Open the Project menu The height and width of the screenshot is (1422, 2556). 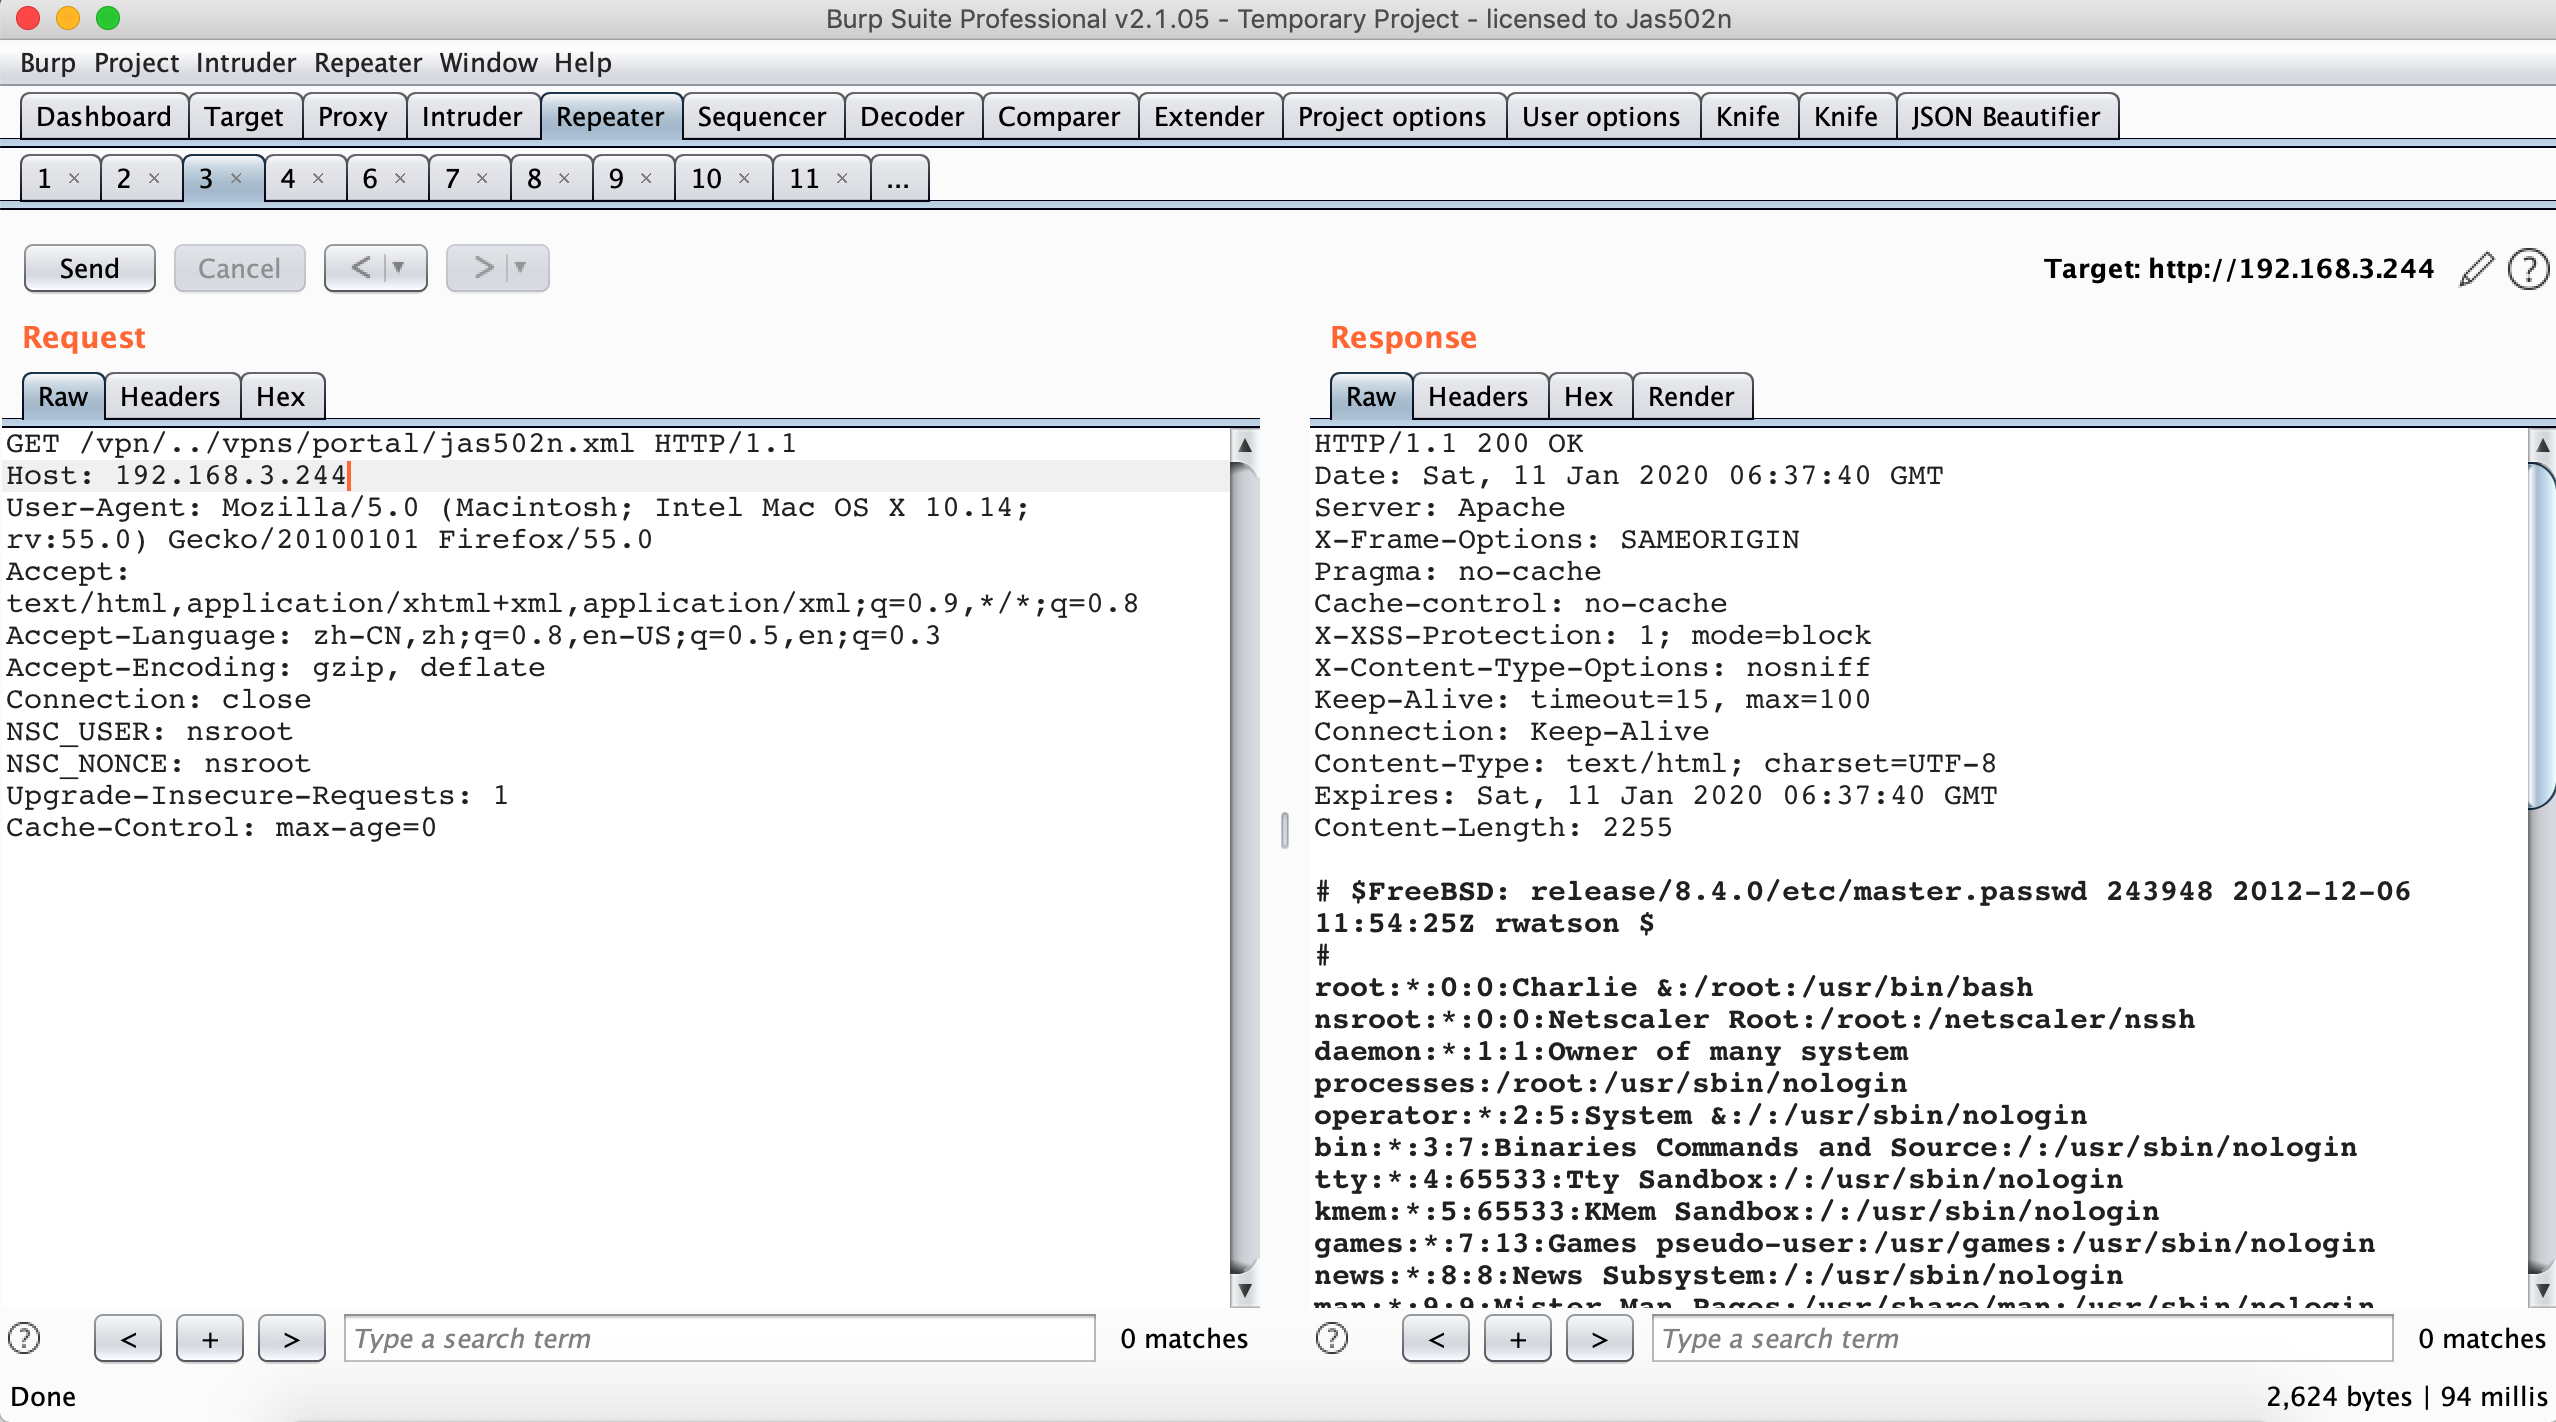(x=136, y=63)
